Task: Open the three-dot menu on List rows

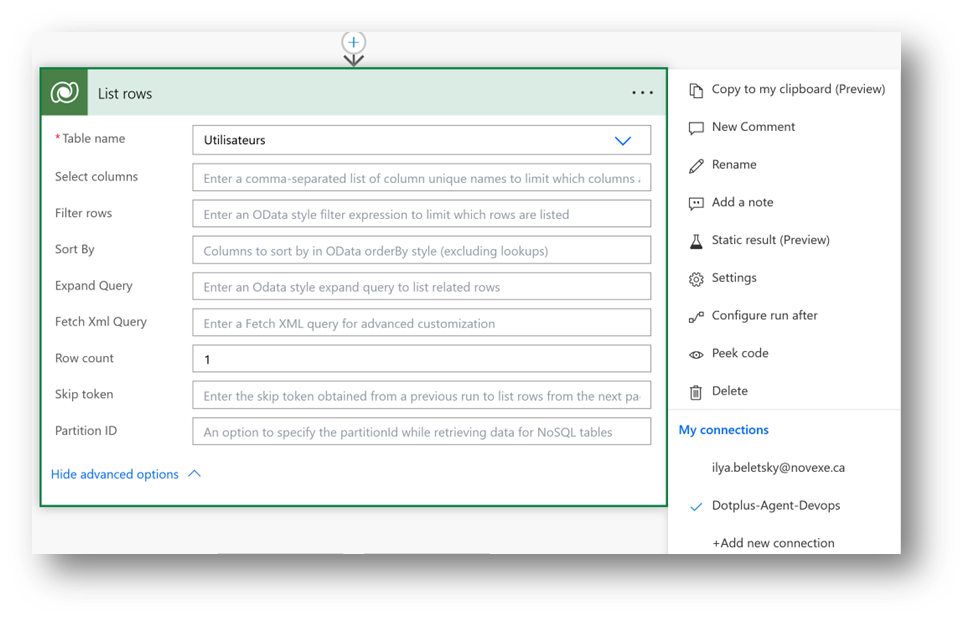Action: tap(642, 93)
